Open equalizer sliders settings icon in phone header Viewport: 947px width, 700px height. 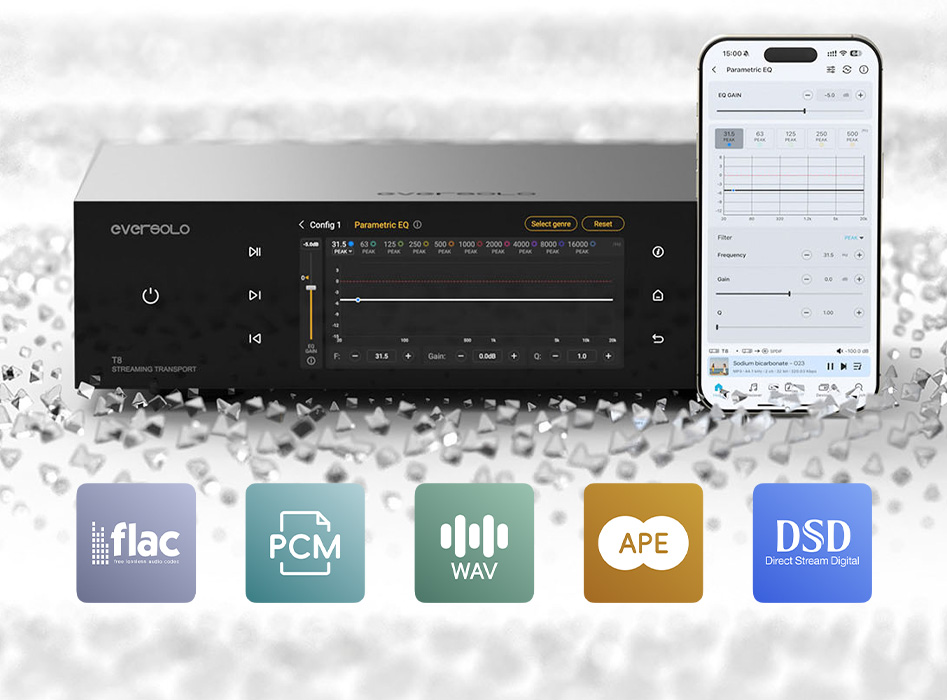point(831,70)
